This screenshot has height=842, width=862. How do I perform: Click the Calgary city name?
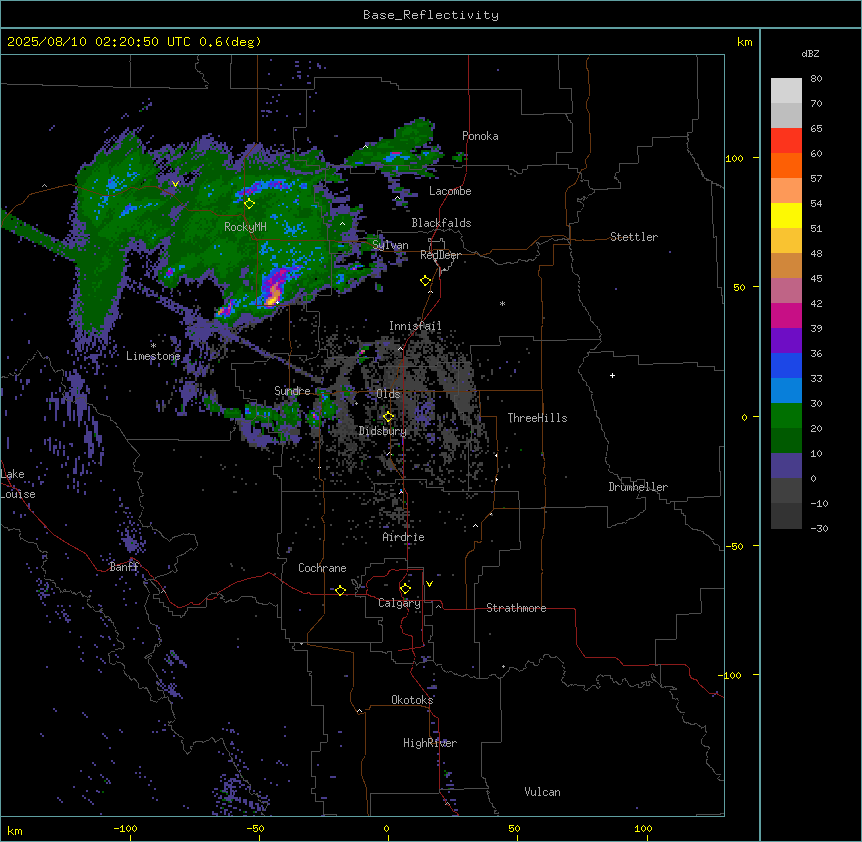coord(399,603)
